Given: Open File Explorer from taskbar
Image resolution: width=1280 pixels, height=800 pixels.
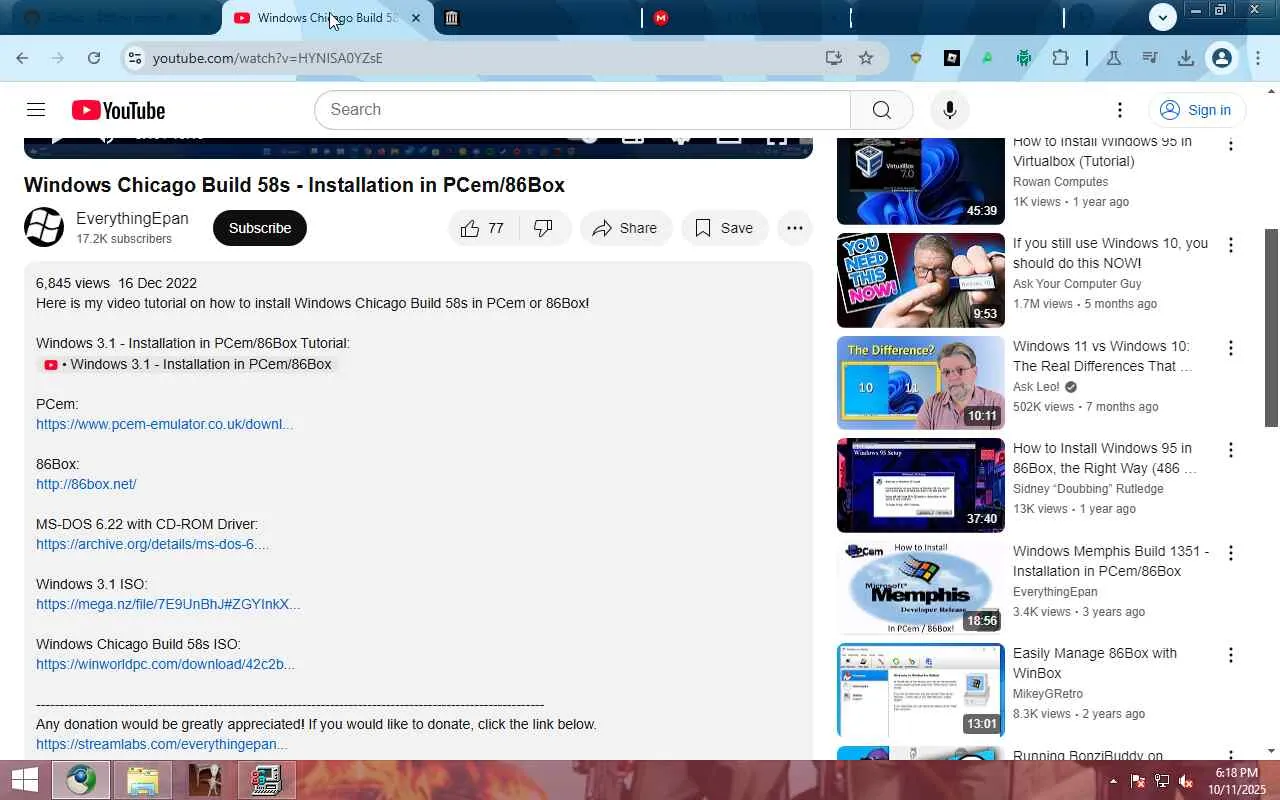Looking at the screenshot, I should [143, 780].
